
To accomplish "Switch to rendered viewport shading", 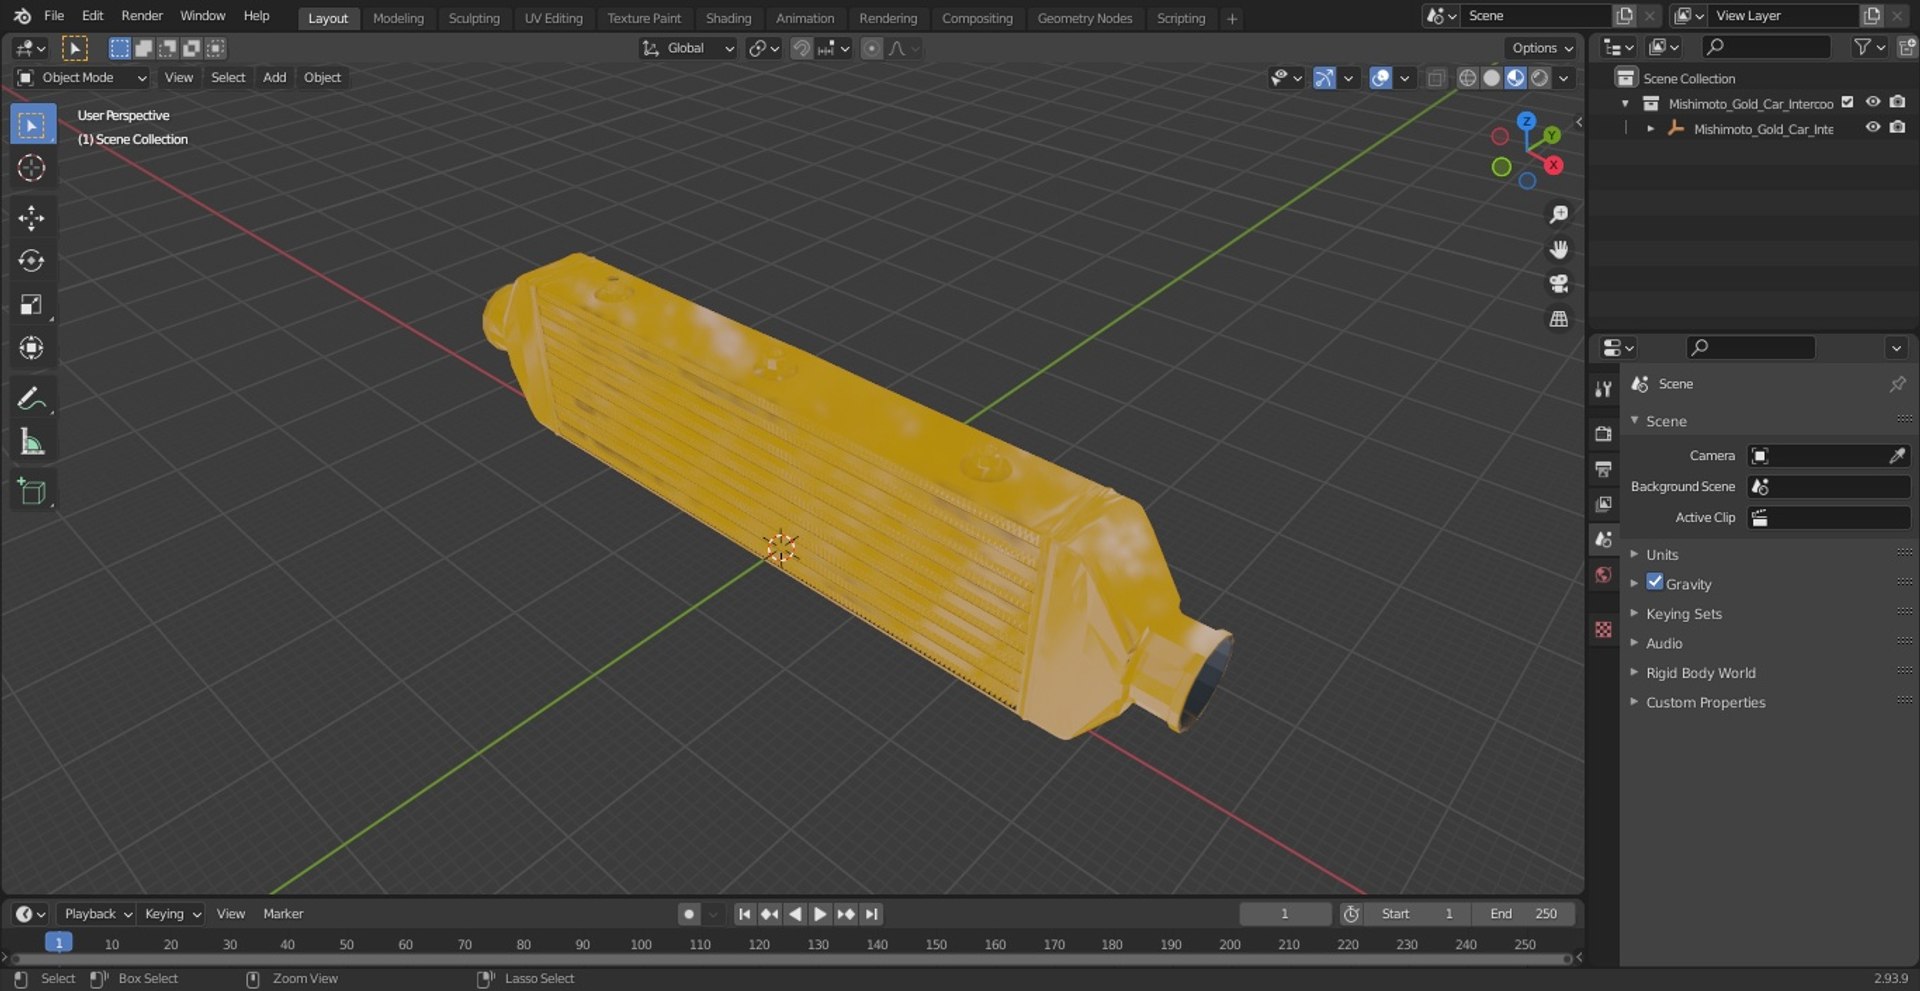I will pos(1540,78).
